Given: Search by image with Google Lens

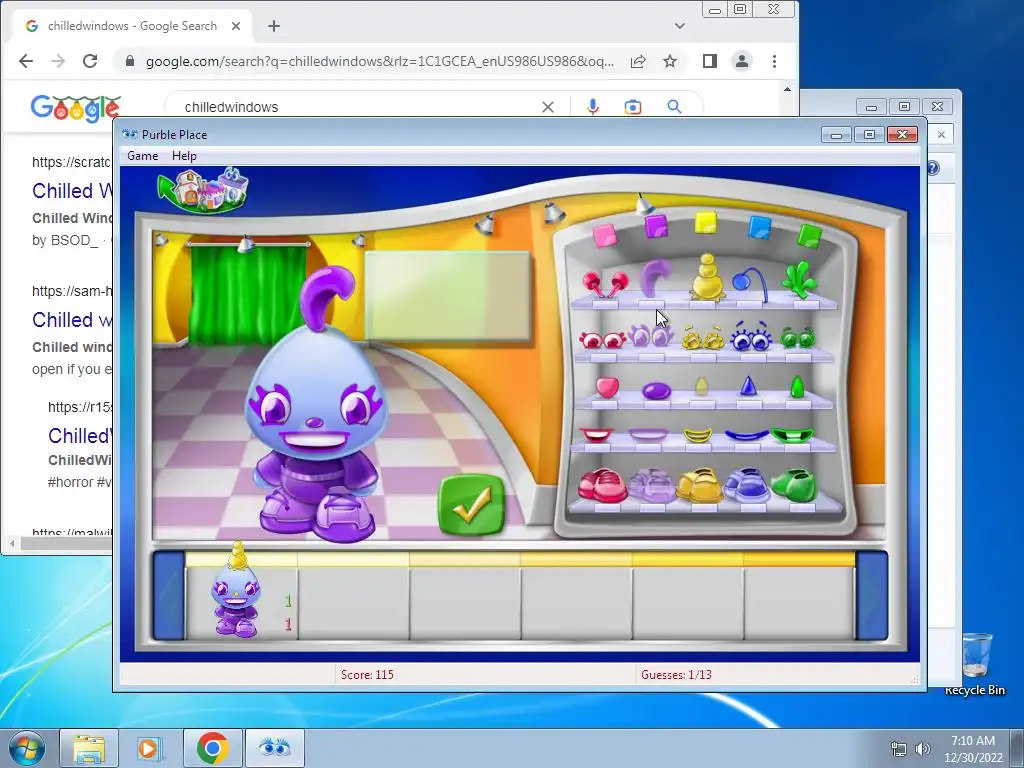Looking at the screenshot, I should (x=633, y=107).
